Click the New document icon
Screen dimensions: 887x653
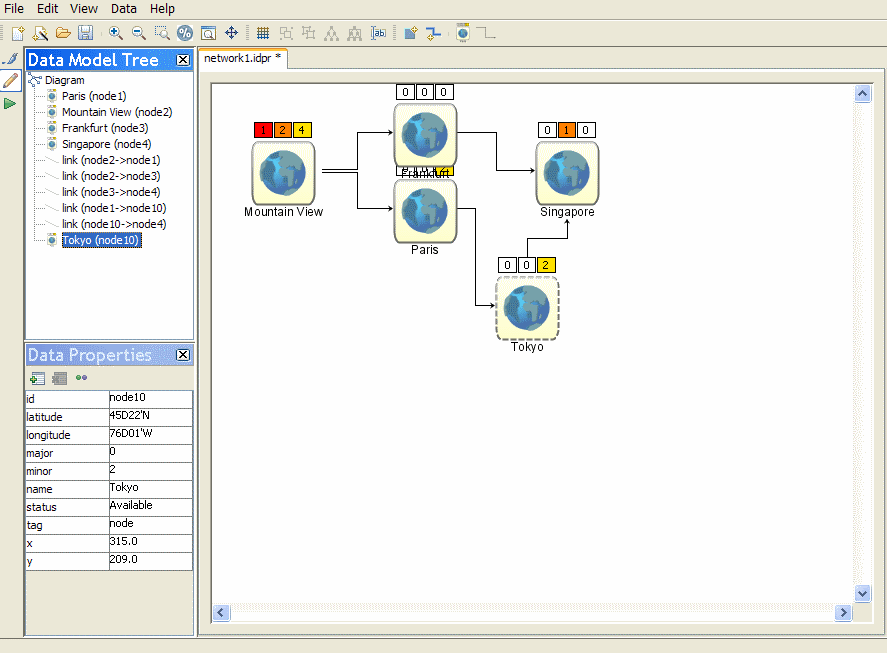[x=17, y=33]
